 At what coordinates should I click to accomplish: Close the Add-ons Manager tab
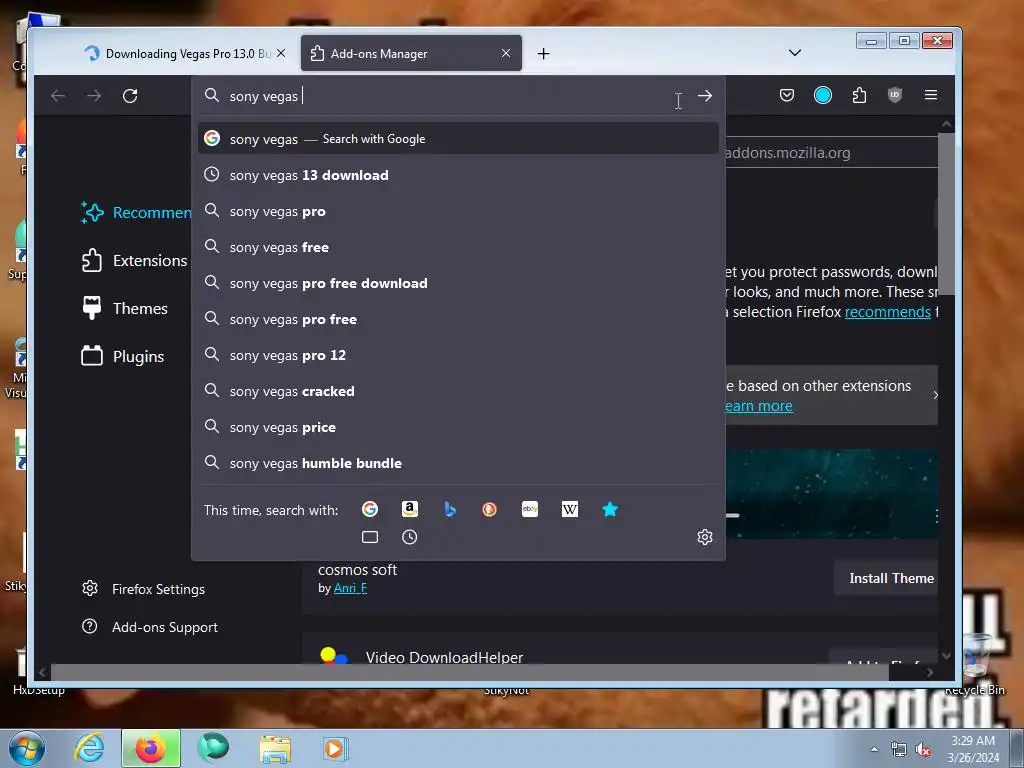[x=505, y=53]
